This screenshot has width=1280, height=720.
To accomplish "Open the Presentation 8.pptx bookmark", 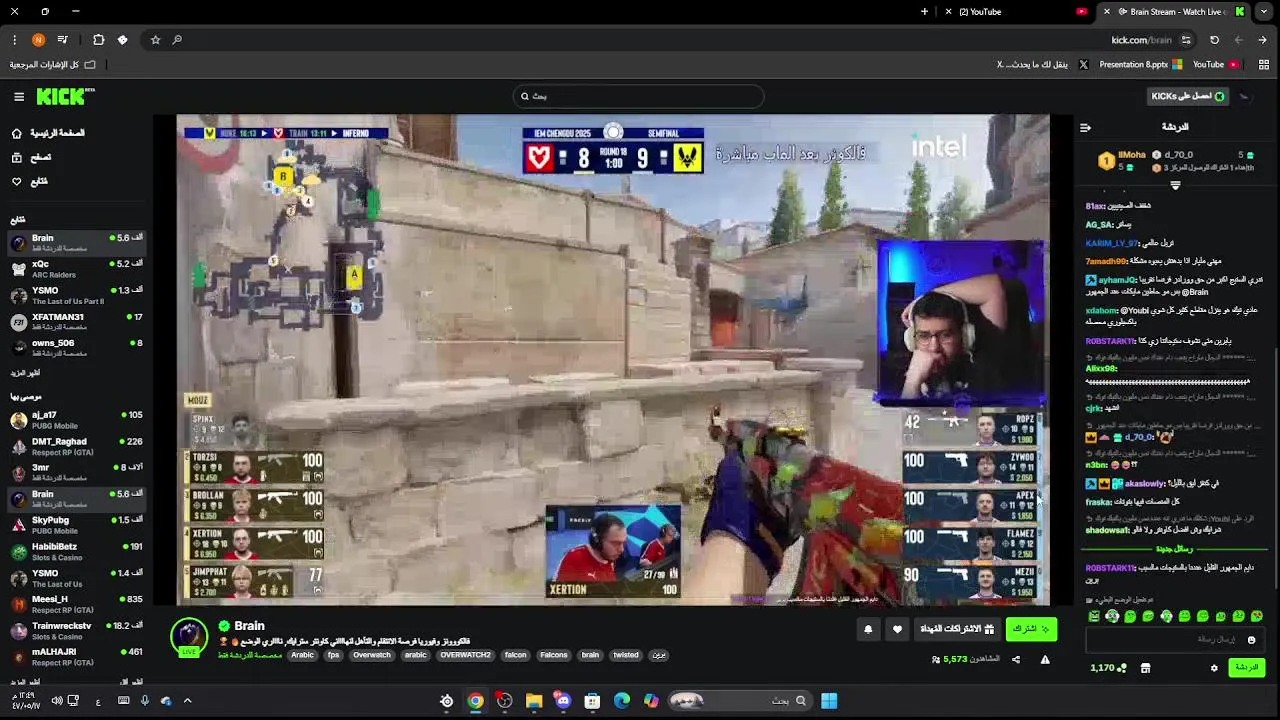I will (1141, 65).
